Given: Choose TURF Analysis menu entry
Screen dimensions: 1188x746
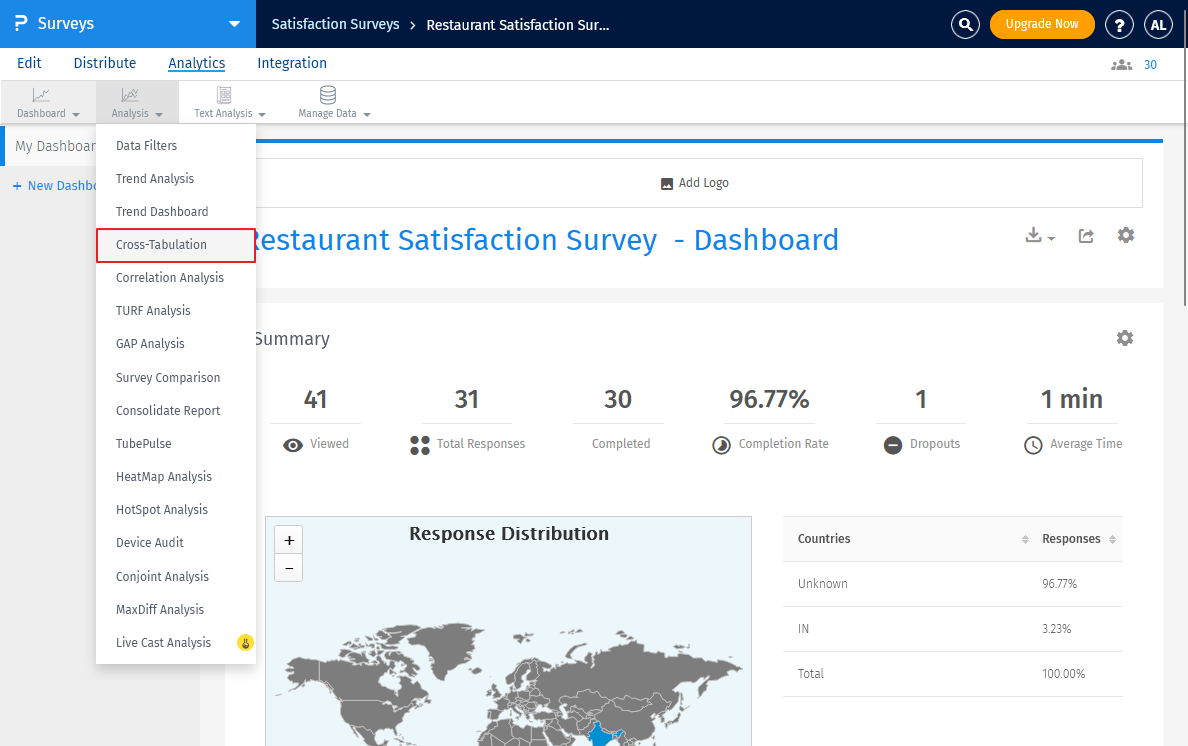Looking at the screenshot, I should [153, 311].
